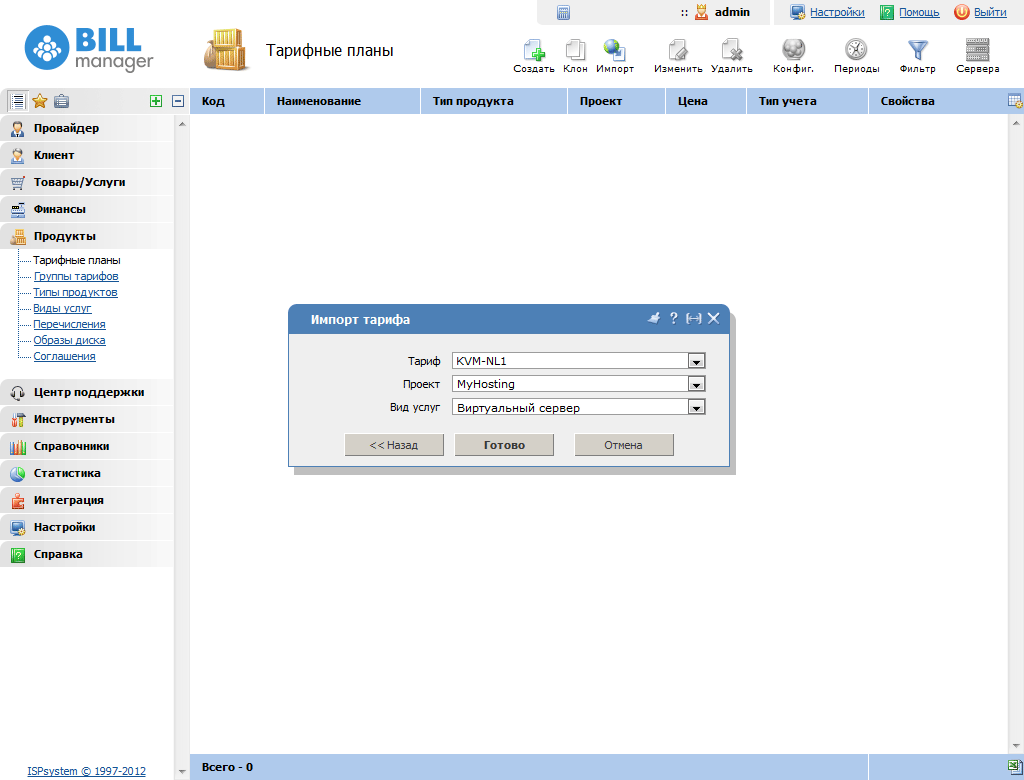1024x780 pixels.
Task: Open Группы тарифов in the sidebar
Action: (x=76, y=276)
